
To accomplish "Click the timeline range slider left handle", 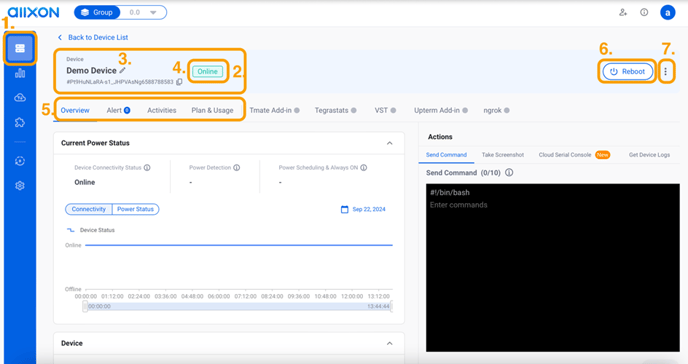I will [x=85, y=306].
